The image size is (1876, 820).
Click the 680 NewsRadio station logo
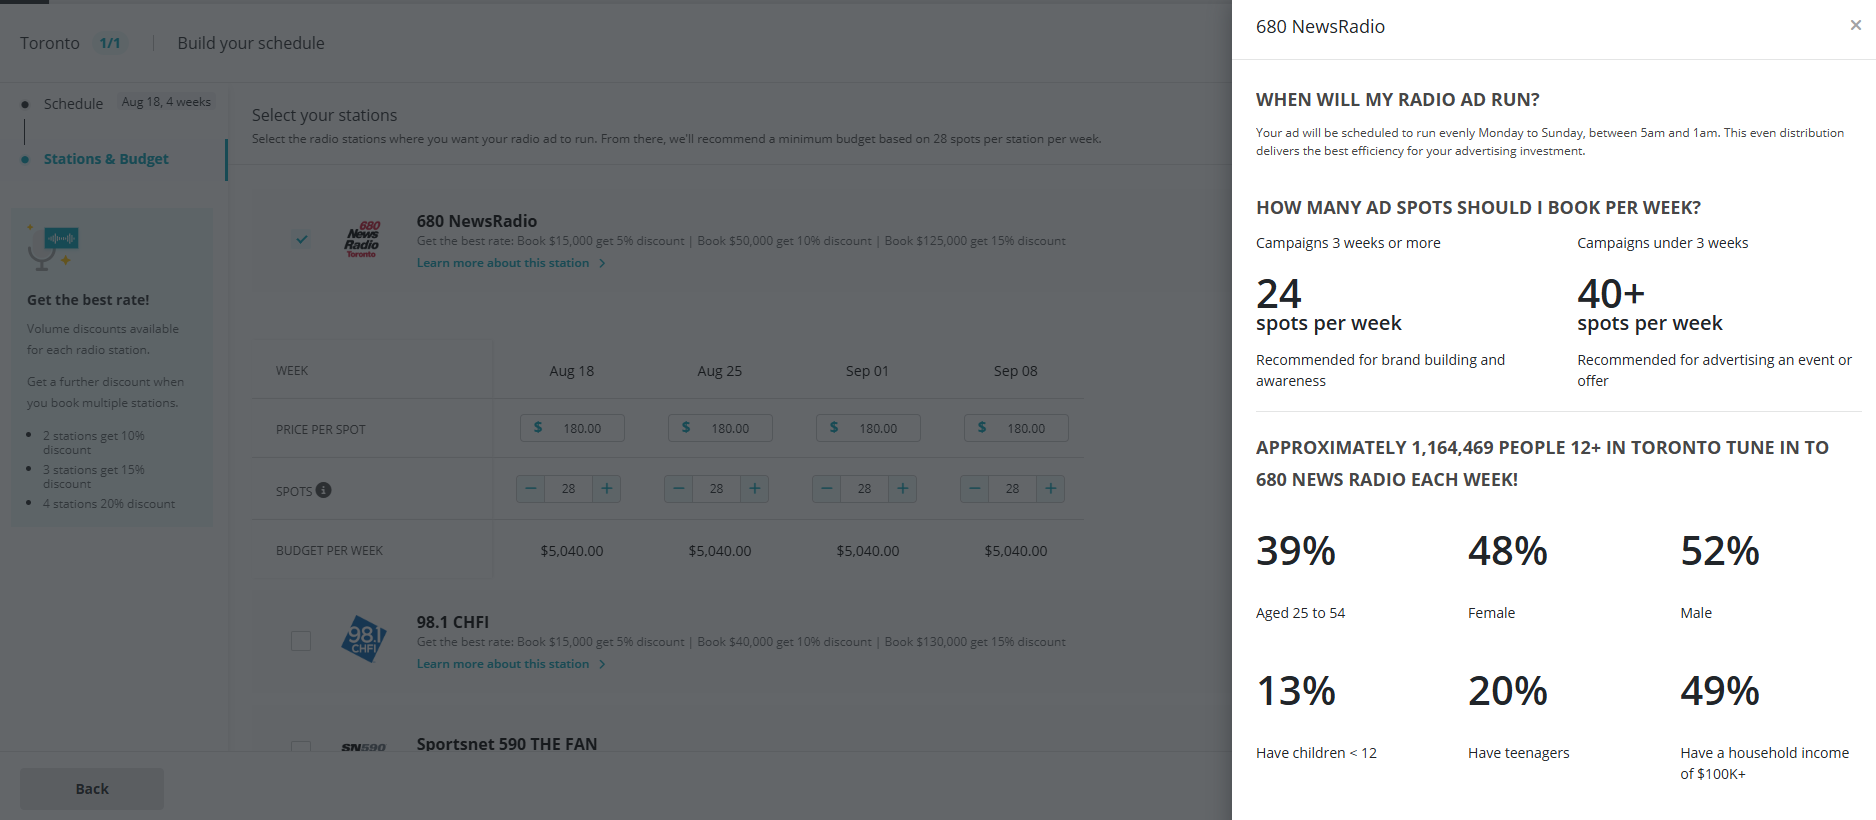click(x=362, y=240)
